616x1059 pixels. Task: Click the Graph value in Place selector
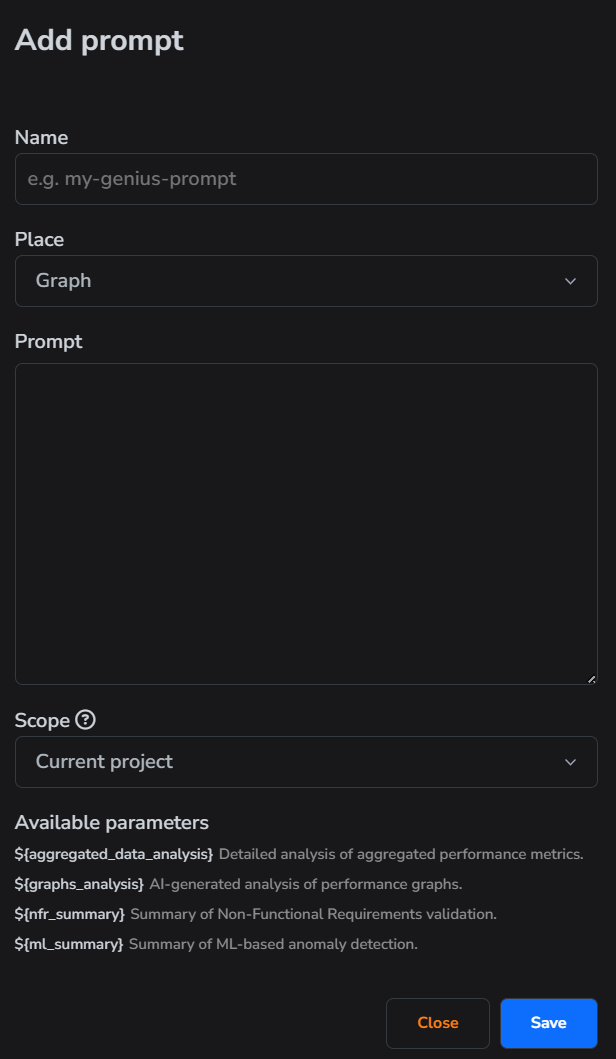(62, 281)
